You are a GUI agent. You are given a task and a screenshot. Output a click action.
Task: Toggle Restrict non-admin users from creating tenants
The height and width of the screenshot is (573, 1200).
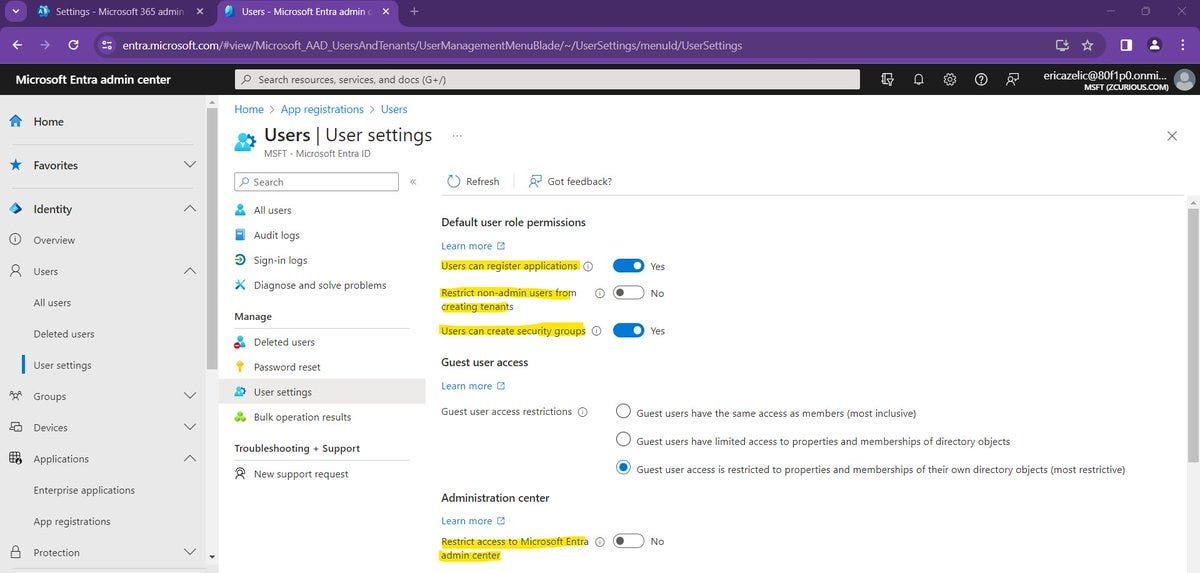tap(628, 293)
